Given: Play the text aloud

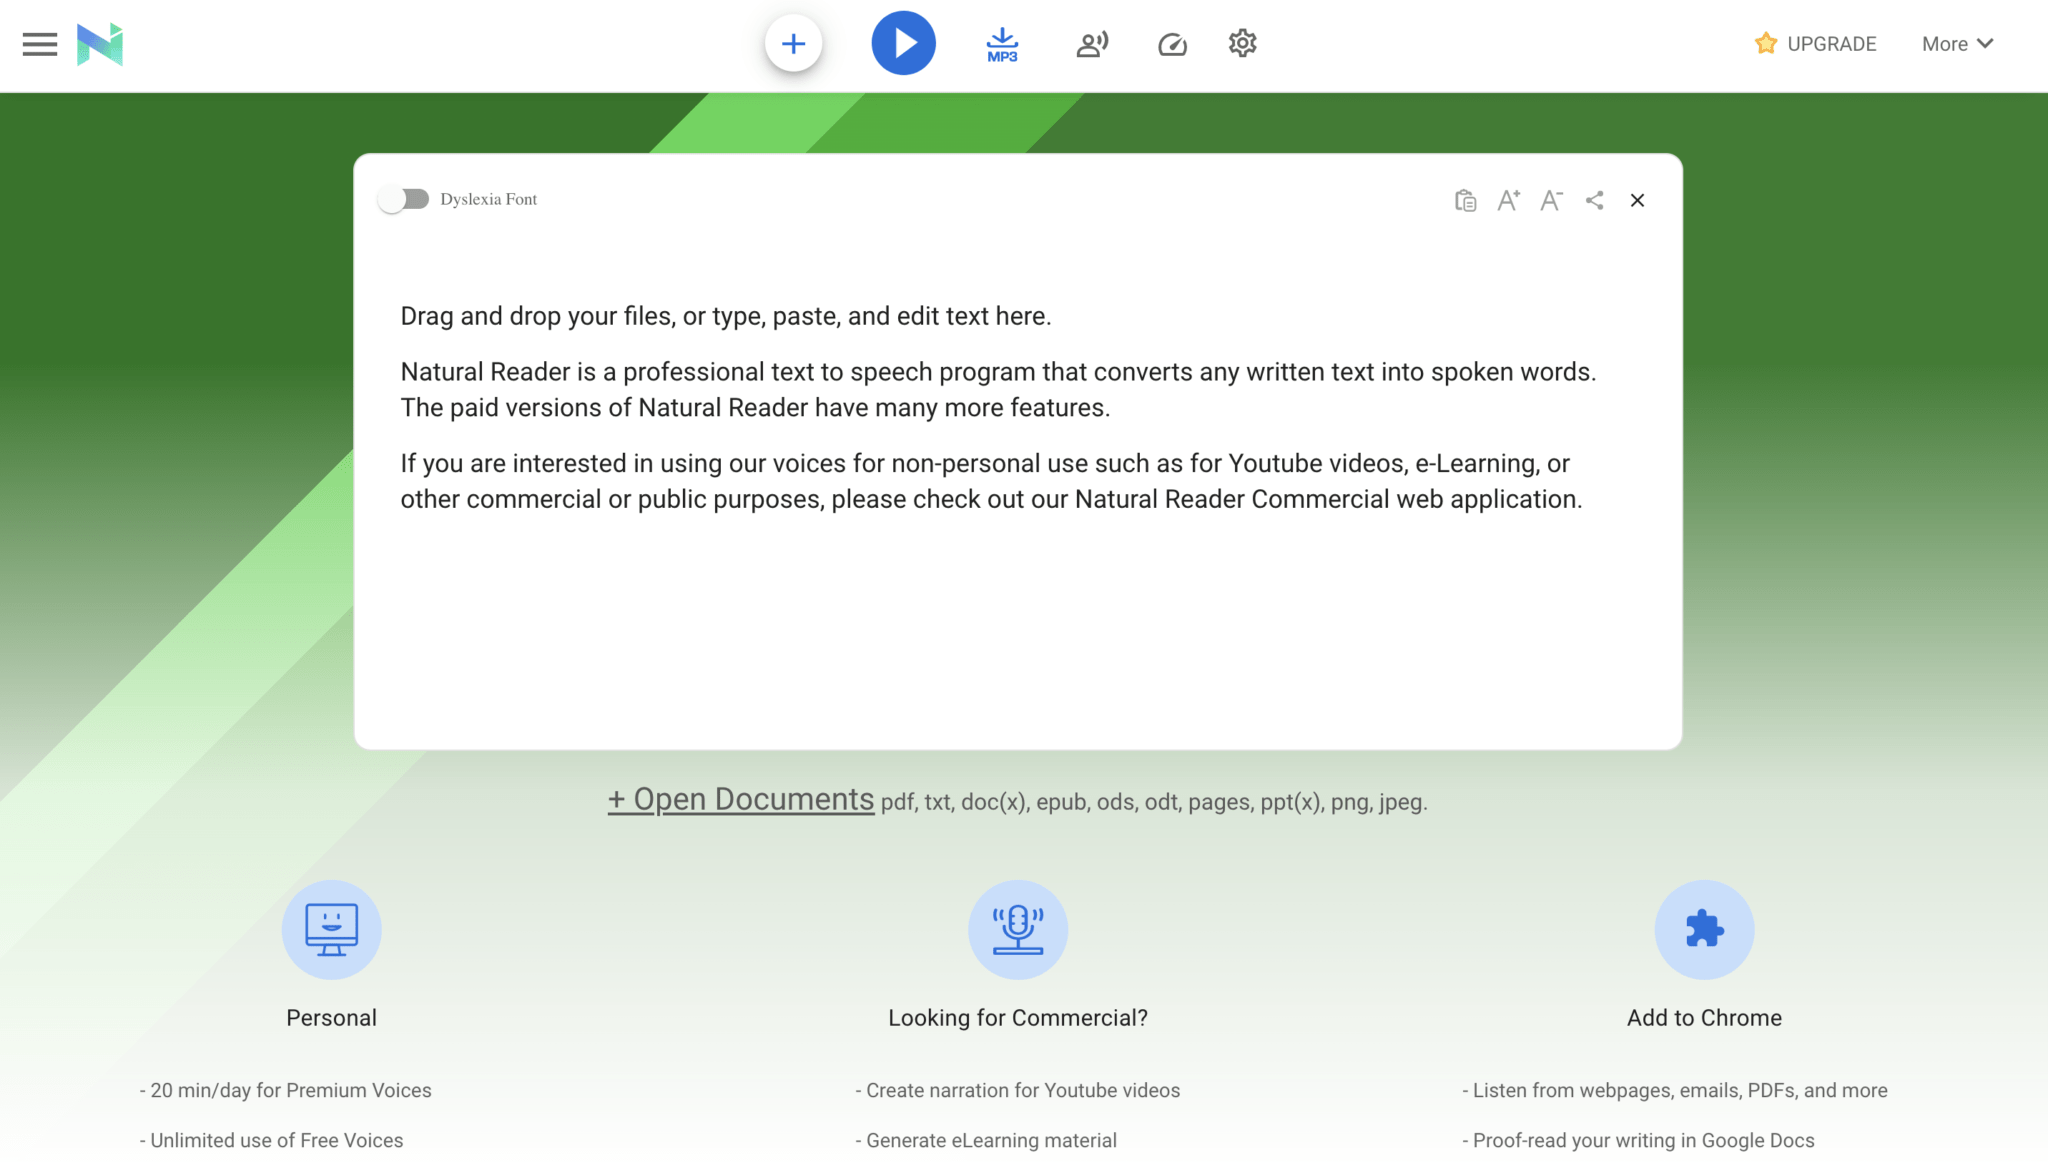Looking at the screenshot, I should point(903,44).
